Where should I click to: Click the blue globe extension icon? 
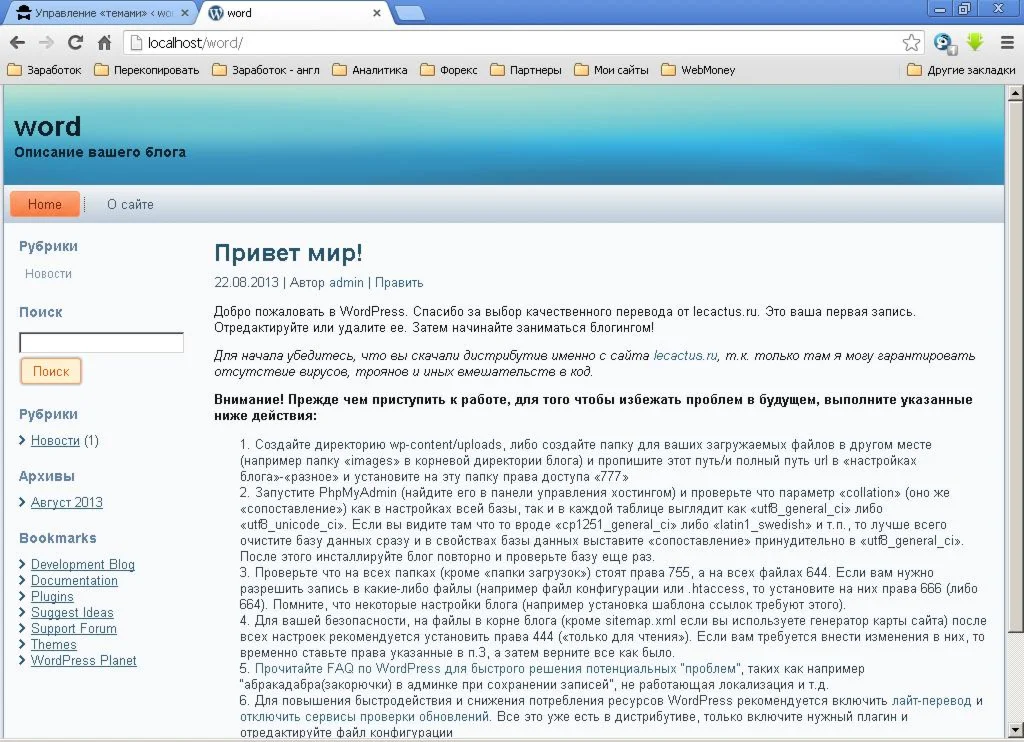tap(943, 43)
